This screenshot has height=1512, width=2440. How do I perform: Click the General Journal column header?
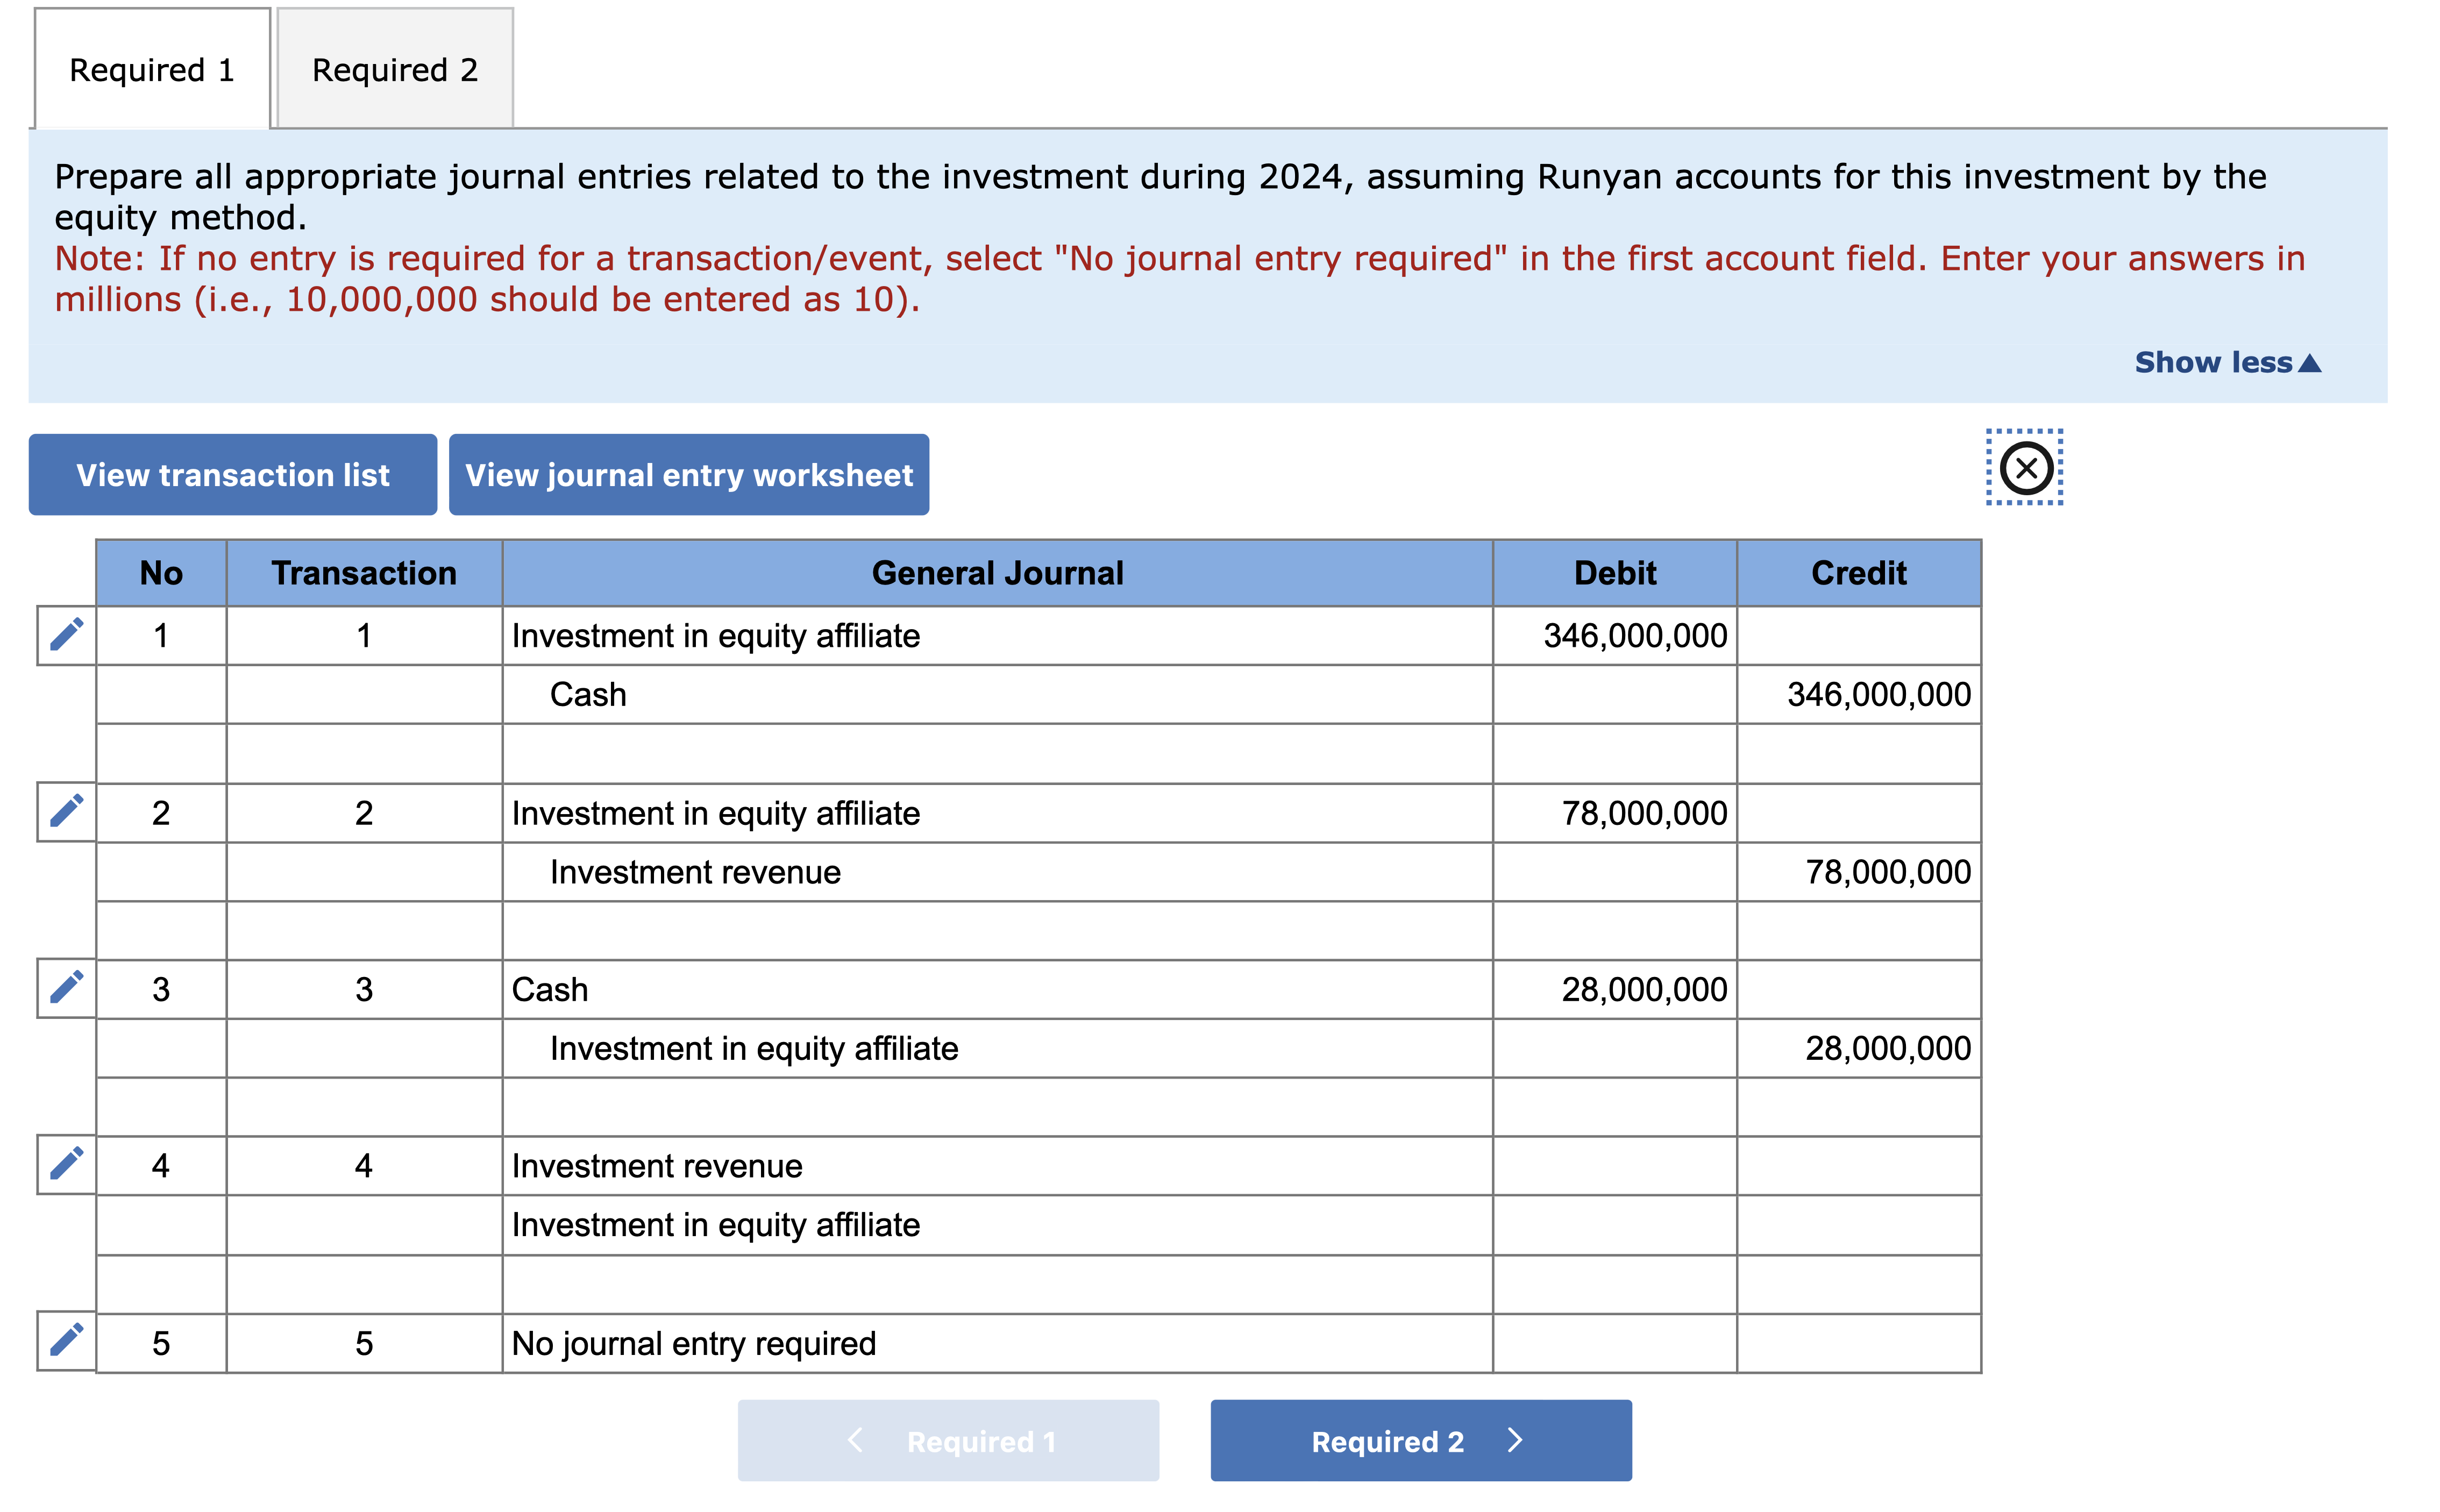tap(997, 573)
